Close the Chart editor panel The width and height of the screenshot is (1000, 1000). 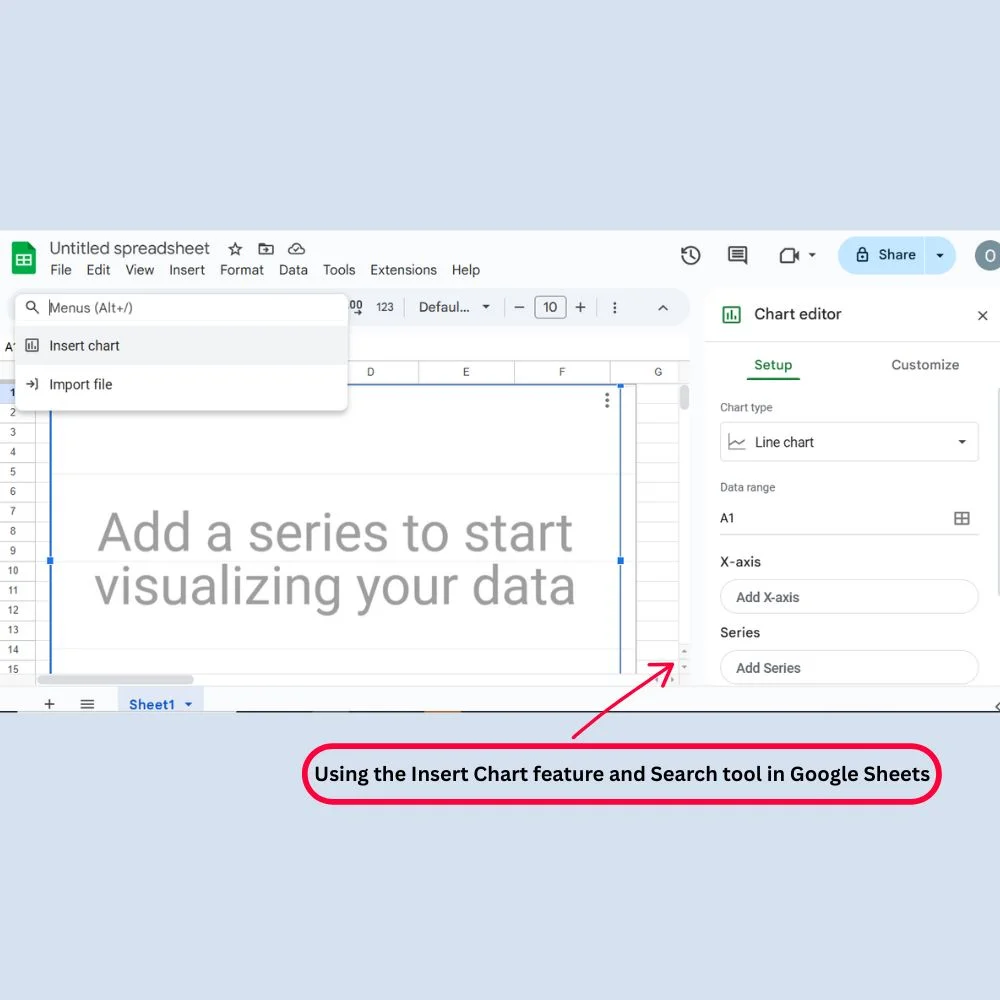[x=982, y=315]
